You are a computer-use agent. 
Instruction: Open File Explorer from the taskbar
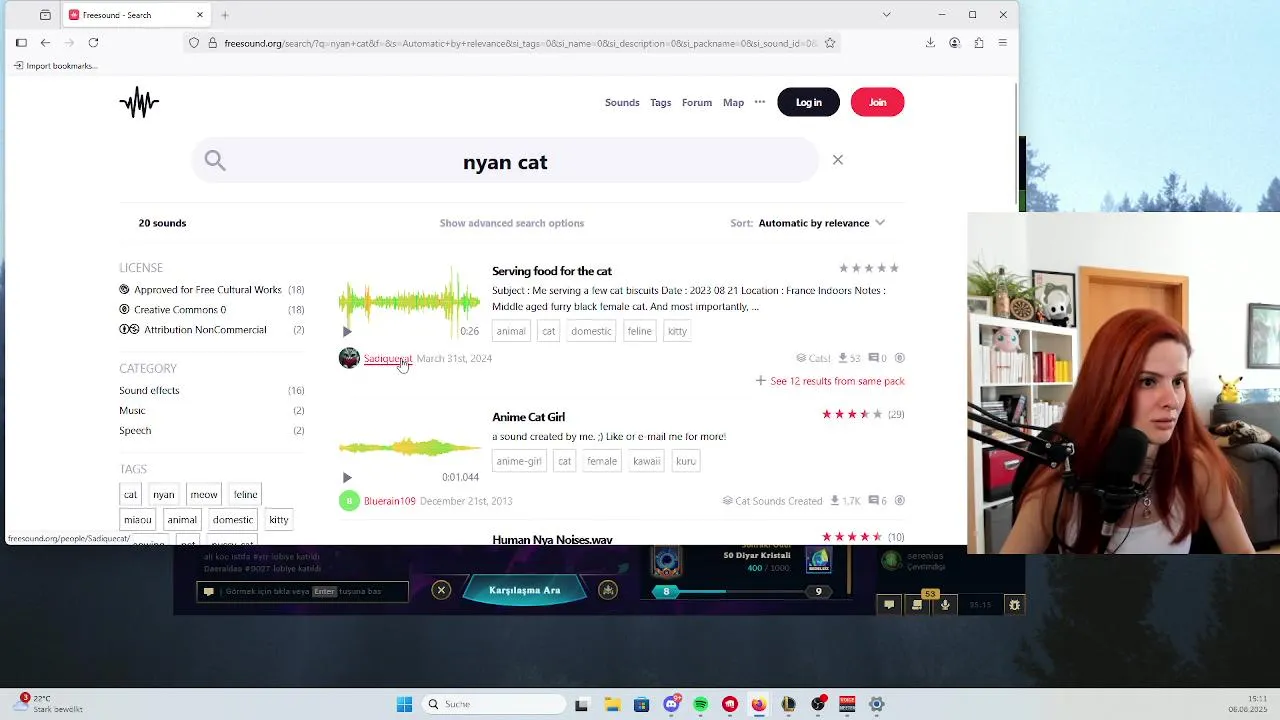612,704
